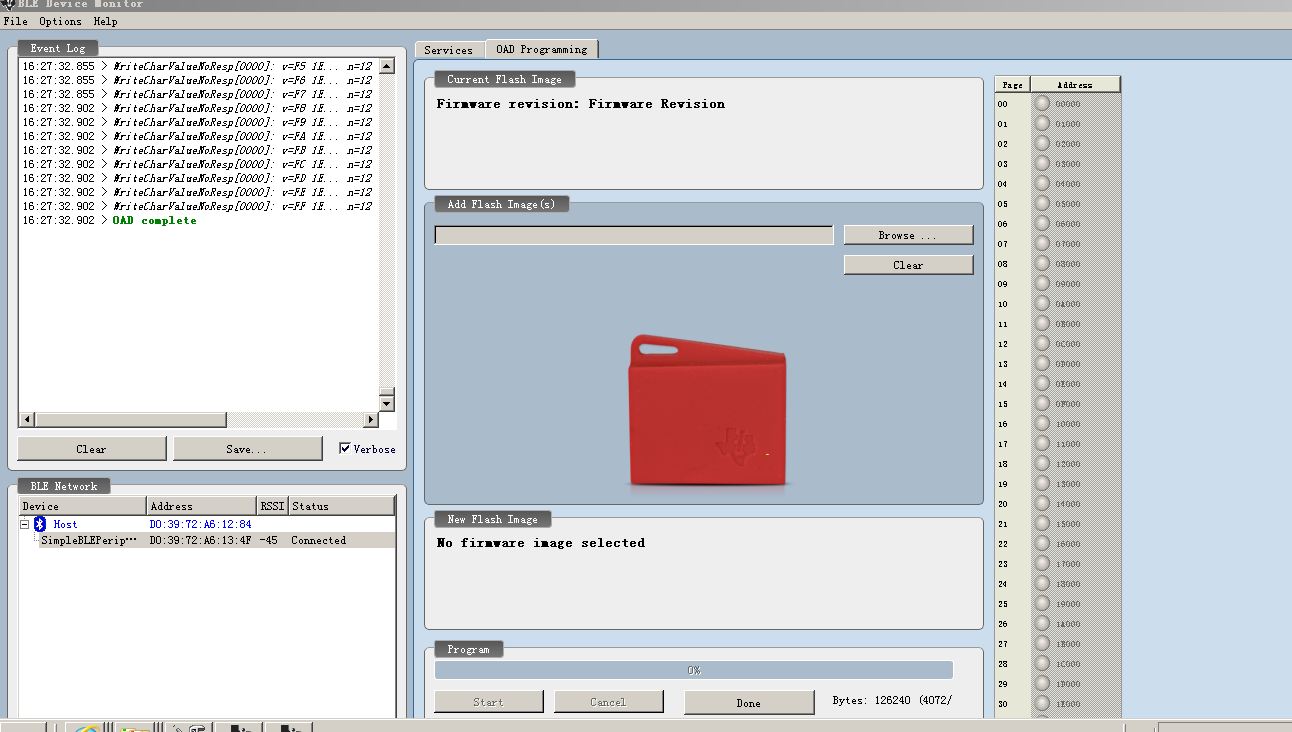
Task: Click the page 28 status indicator
Action: point(1042,663)
